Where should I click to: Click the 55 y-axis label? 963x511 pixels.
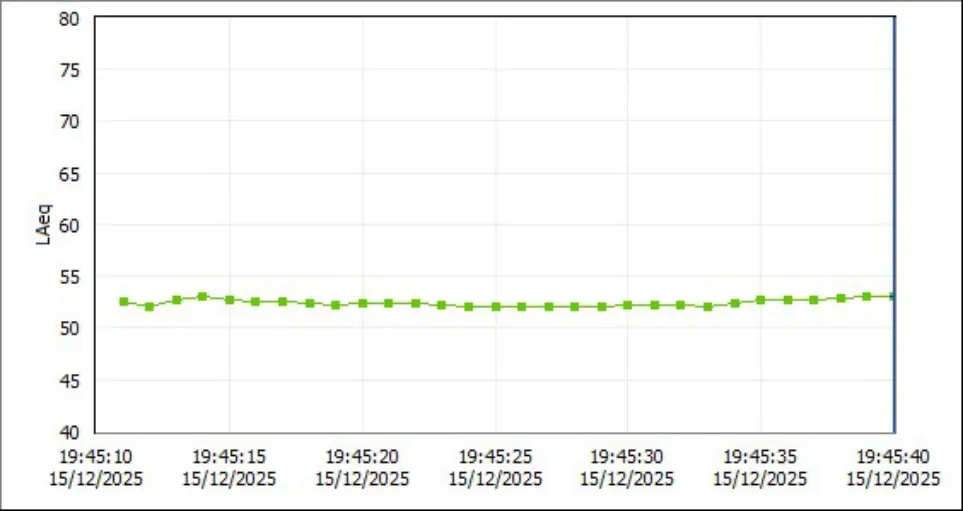pos(69,278)
